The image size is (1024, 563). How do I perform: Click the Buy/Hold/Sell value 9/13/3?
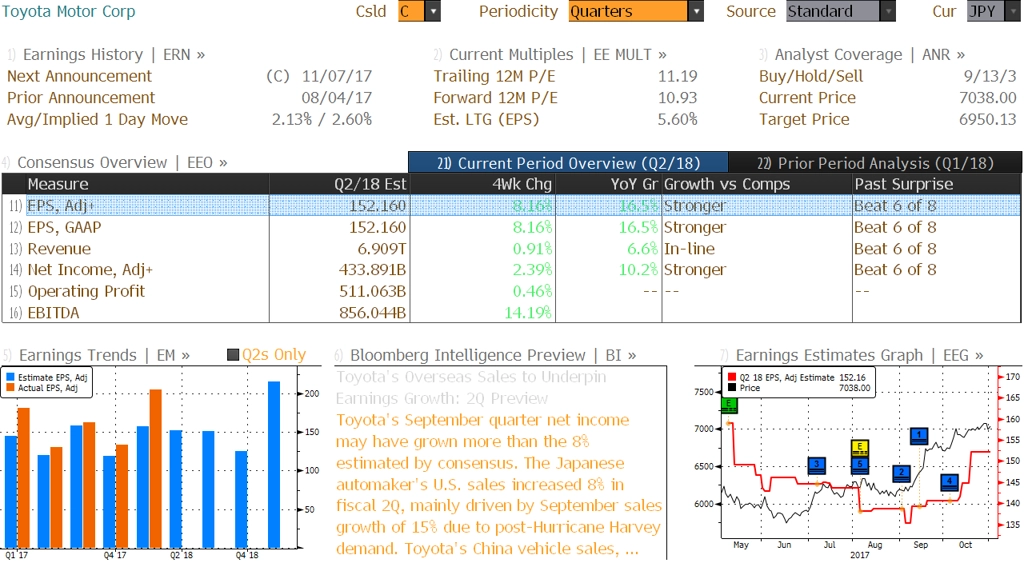[x=990, y=76]
